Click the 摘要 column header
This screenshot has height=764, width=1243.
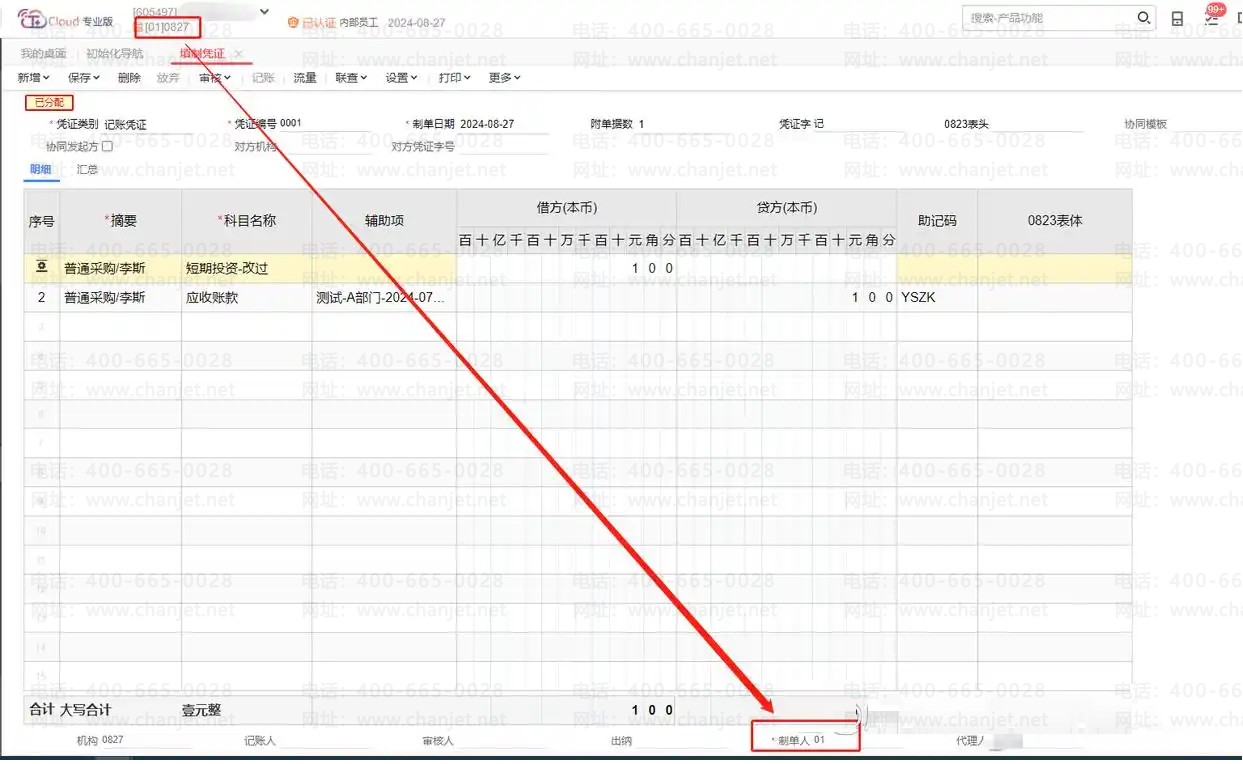point(120,220)
